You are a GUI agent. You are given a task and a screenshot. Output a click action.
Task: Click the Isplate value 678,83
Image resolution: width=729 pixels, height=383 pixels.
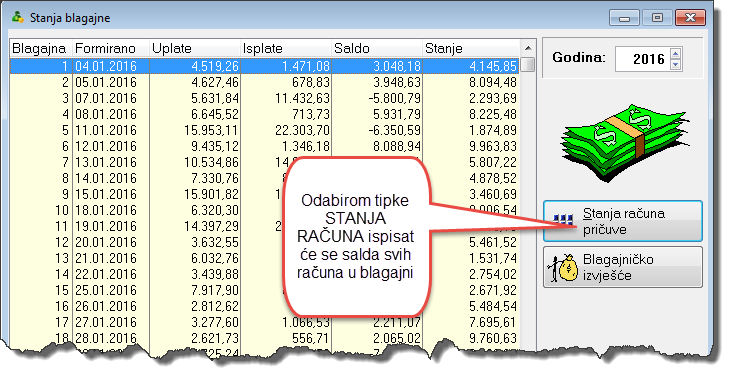tap(311, 82)
